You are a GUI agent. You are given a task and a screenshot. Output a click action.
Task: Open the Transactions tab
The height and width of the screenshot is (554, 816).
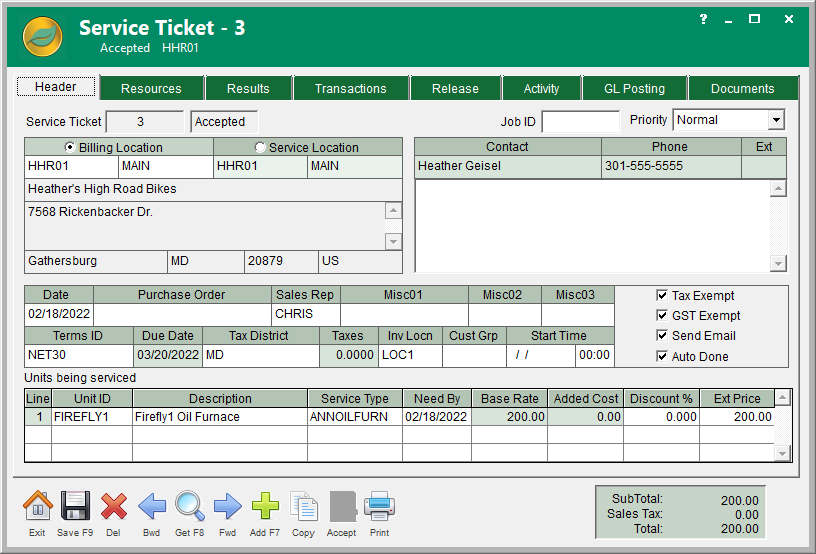click(x=351, y=88)
